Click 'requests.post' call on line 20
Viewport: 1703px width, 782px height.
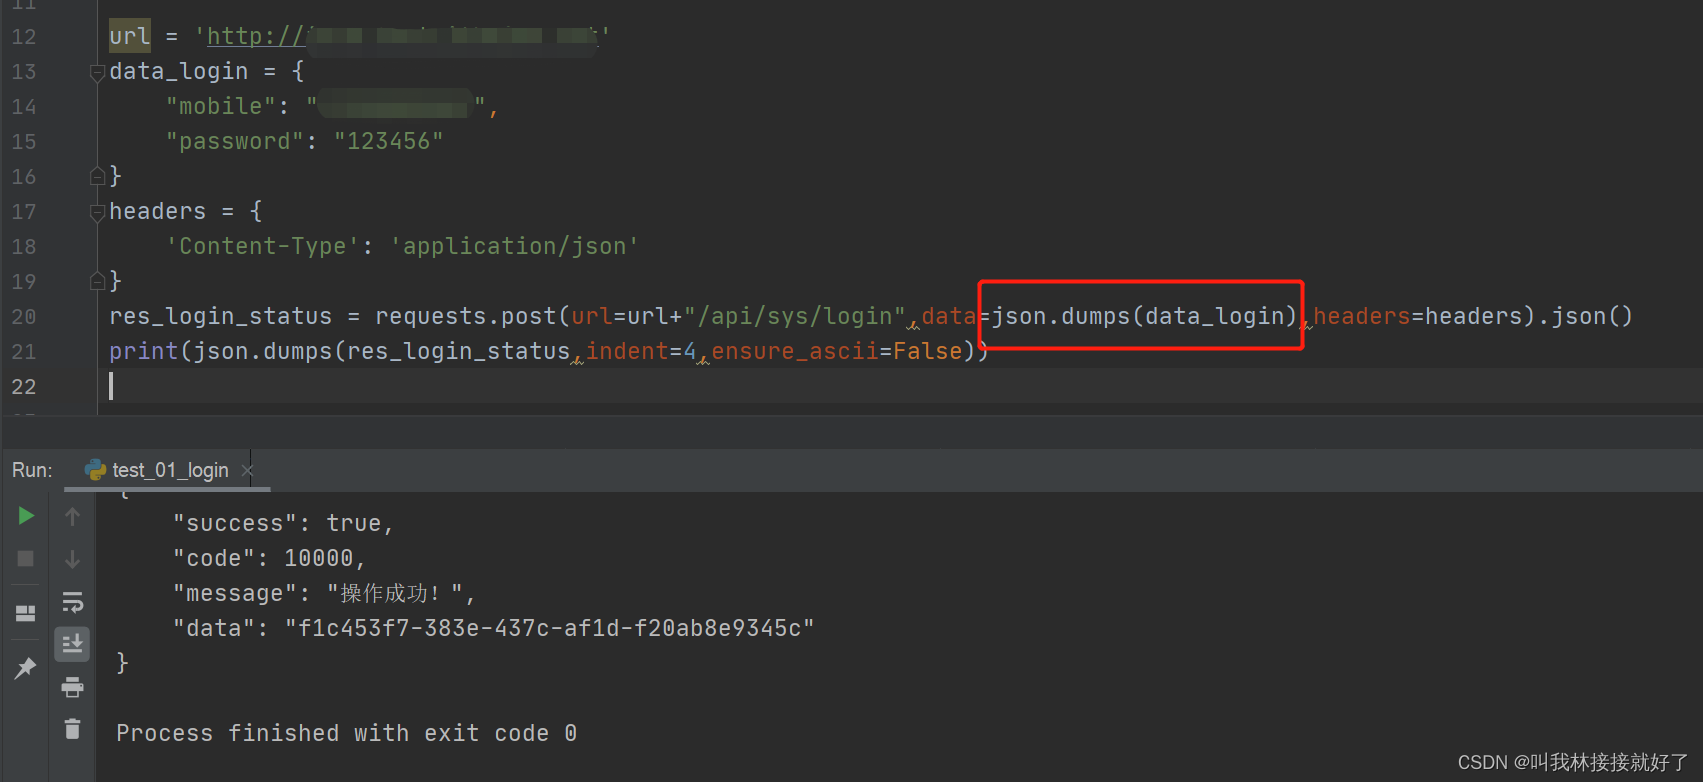pyautogui.click(x=466, y=316)
